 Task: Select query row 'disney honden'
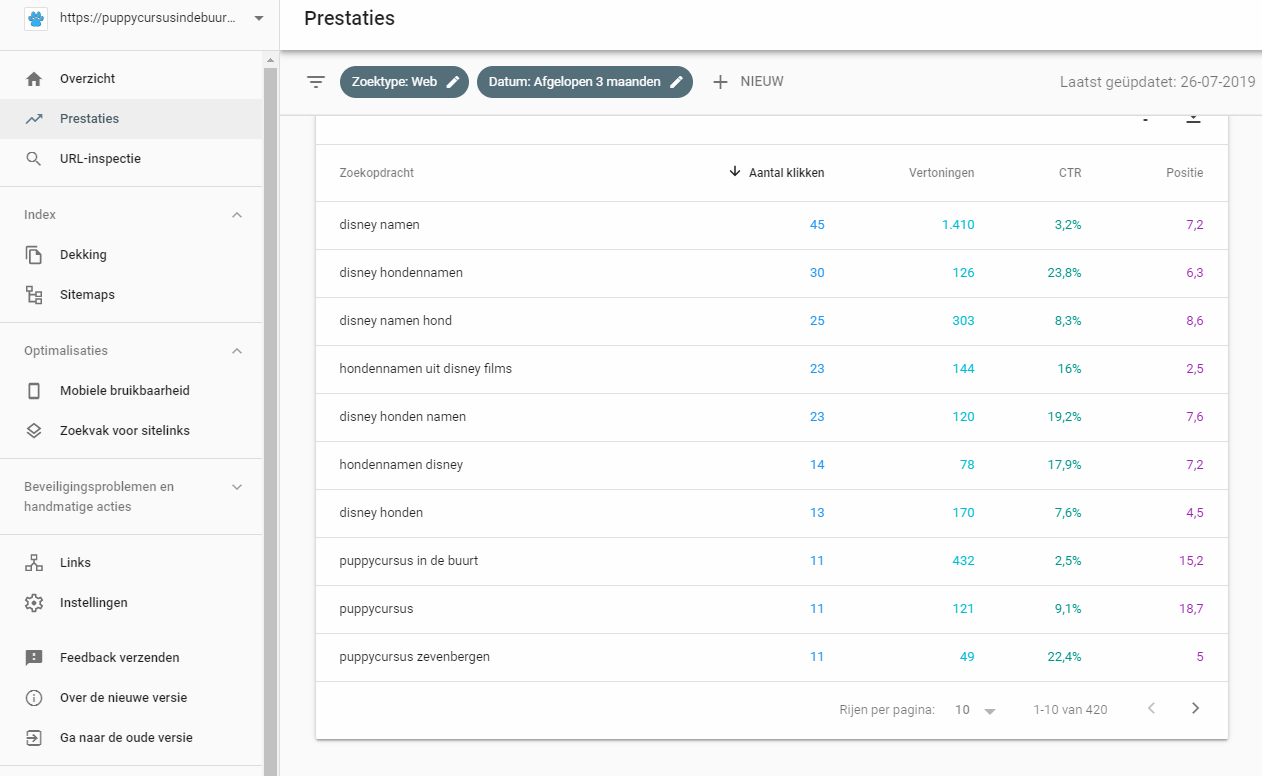(772, 513)
